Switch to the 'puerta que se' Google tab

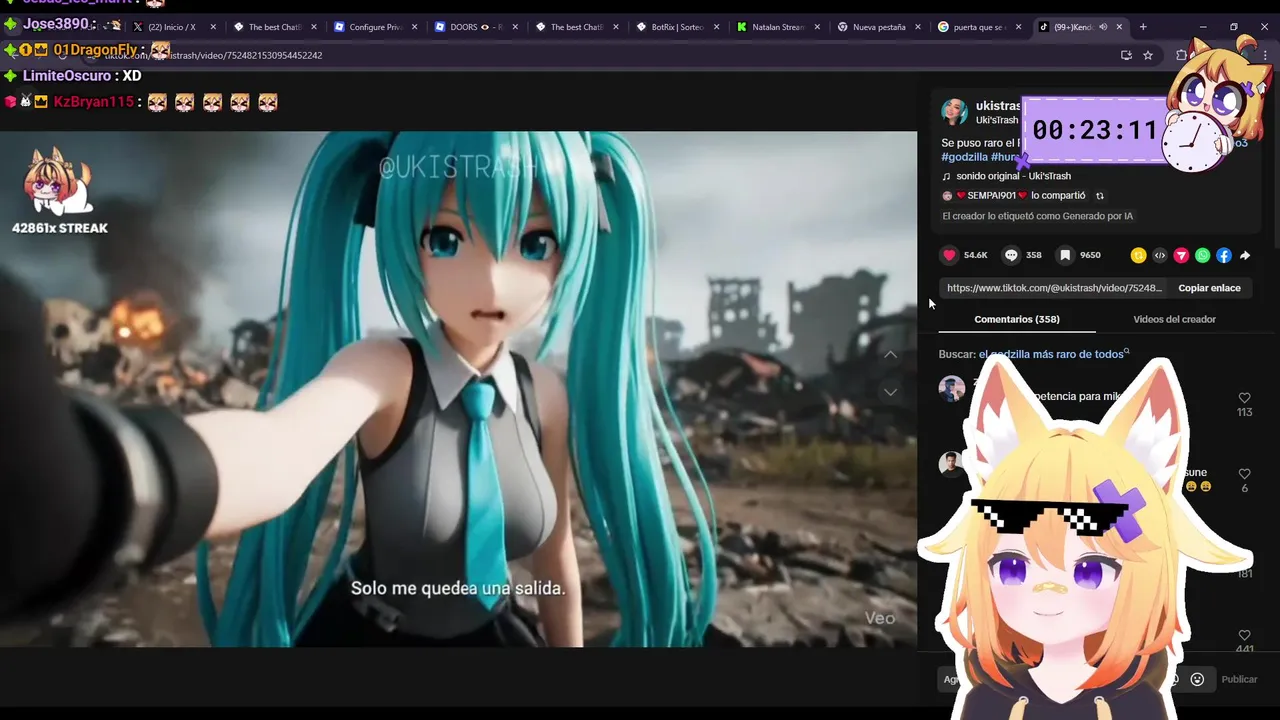[979, 27]
